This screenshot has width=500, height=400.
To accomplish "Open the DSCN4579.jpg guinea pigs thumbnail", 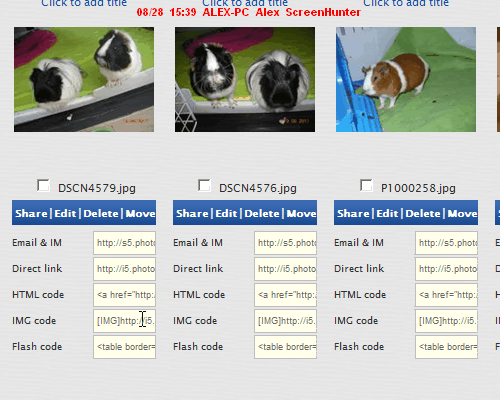I will click(84, 79).
